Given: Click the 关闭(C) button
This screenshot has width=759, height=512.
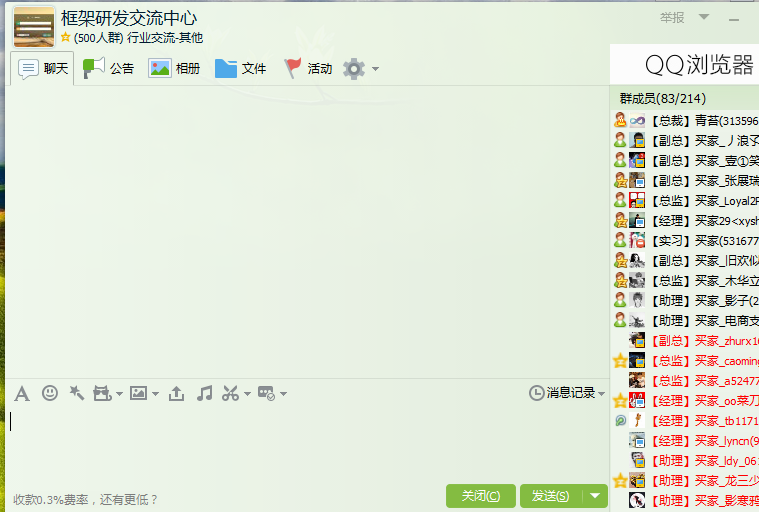Looking at the screenshot, I should coord(481,496).
